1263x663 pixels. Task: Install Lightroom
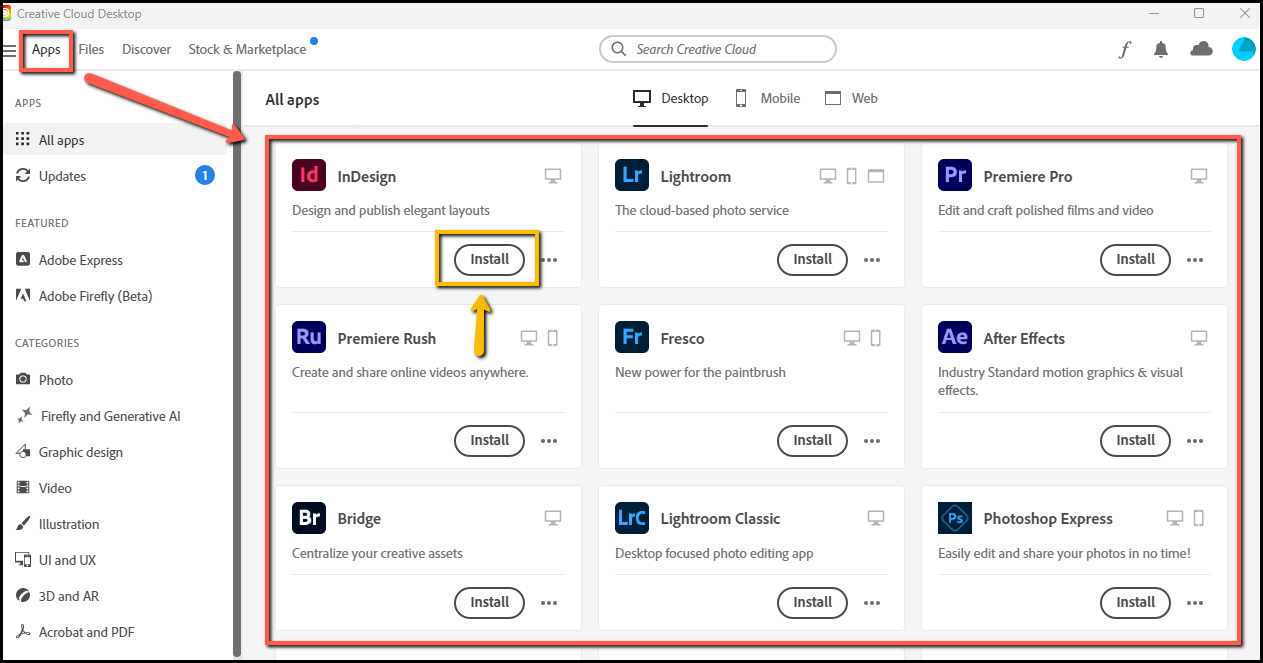click(x=813, y=259)
